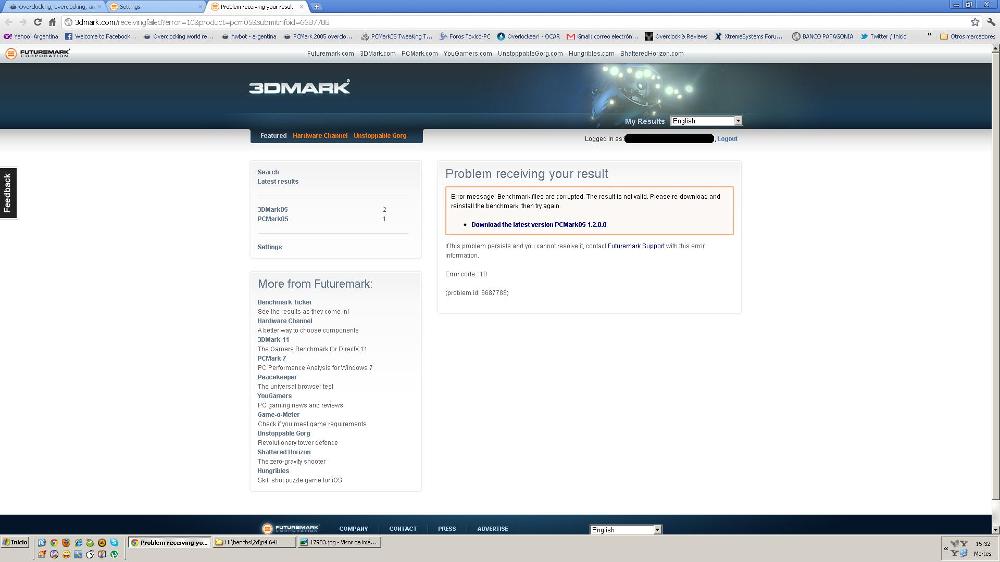This screenshot has height=562, width=1000.
Task: Open the 3DMark05 results link
Action: (x=273, y=210)
